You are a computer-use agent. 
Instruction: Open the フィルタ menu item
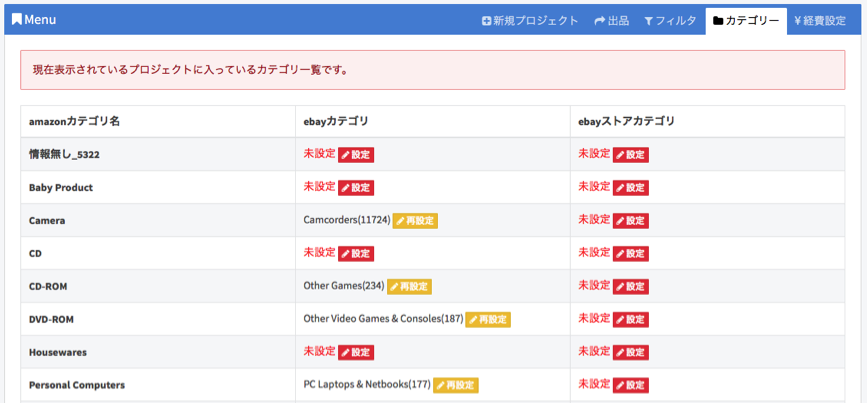coord(670,20)
